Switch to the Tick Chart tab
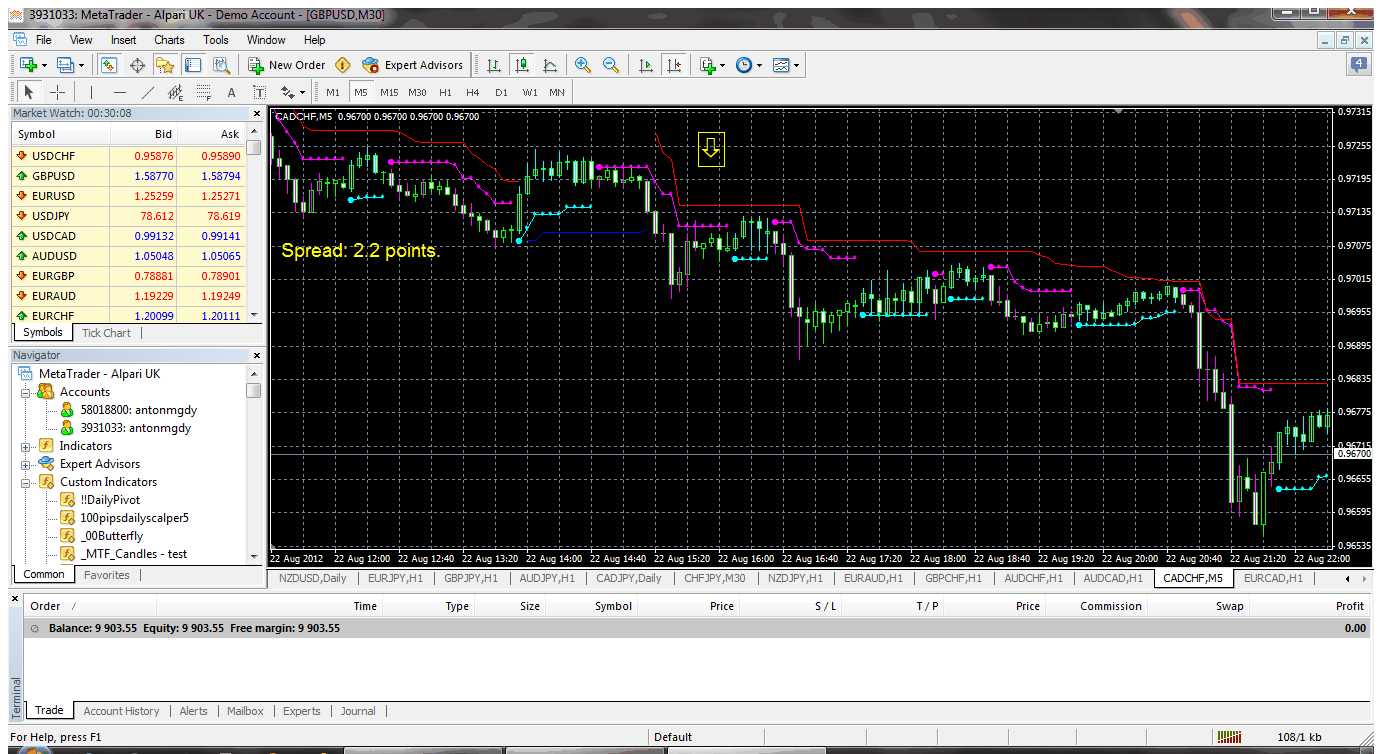Viewport: 1382px width, 754px height. [106, 333]
